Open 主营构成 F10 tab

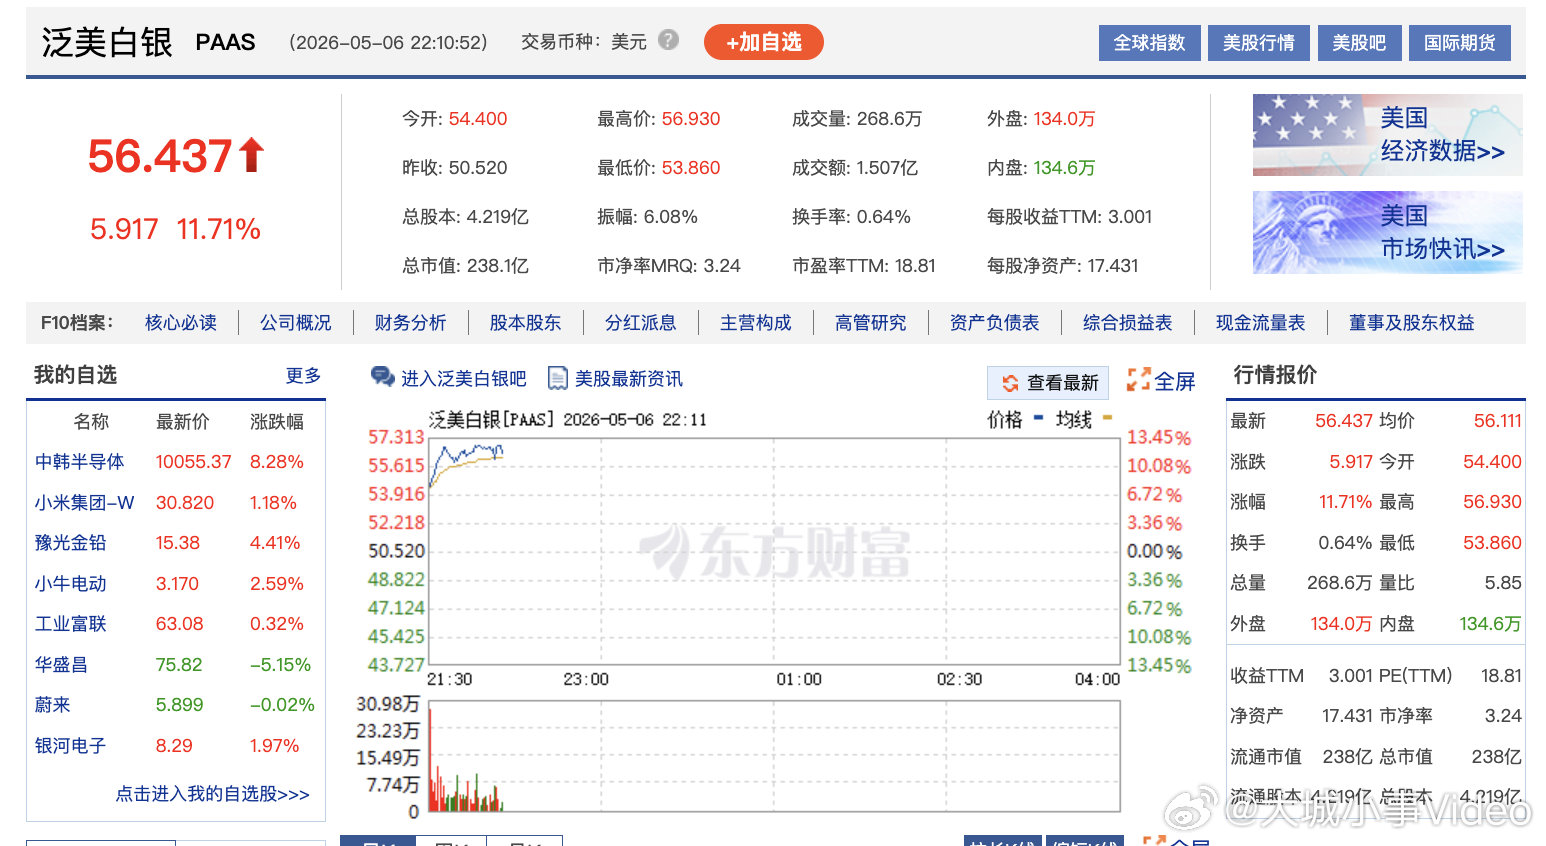(x=756, y=323)
